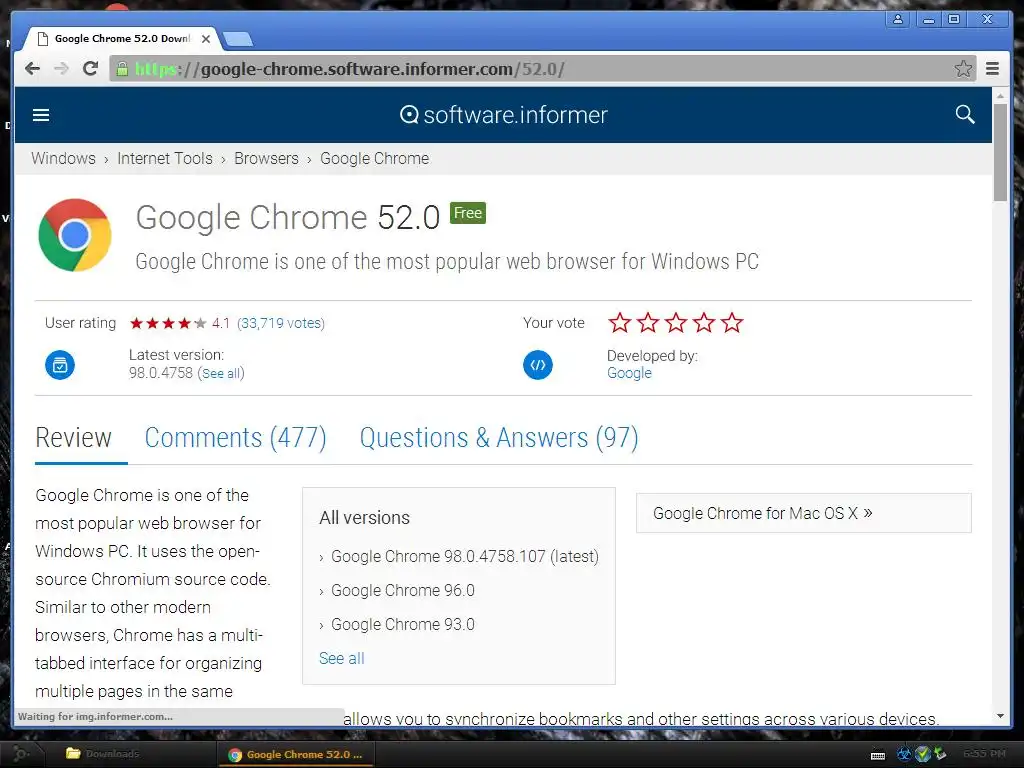Rate with the first vote star
Image resolution: width=1024 pixels, height=768 pixels.
[x=620, y=323]
